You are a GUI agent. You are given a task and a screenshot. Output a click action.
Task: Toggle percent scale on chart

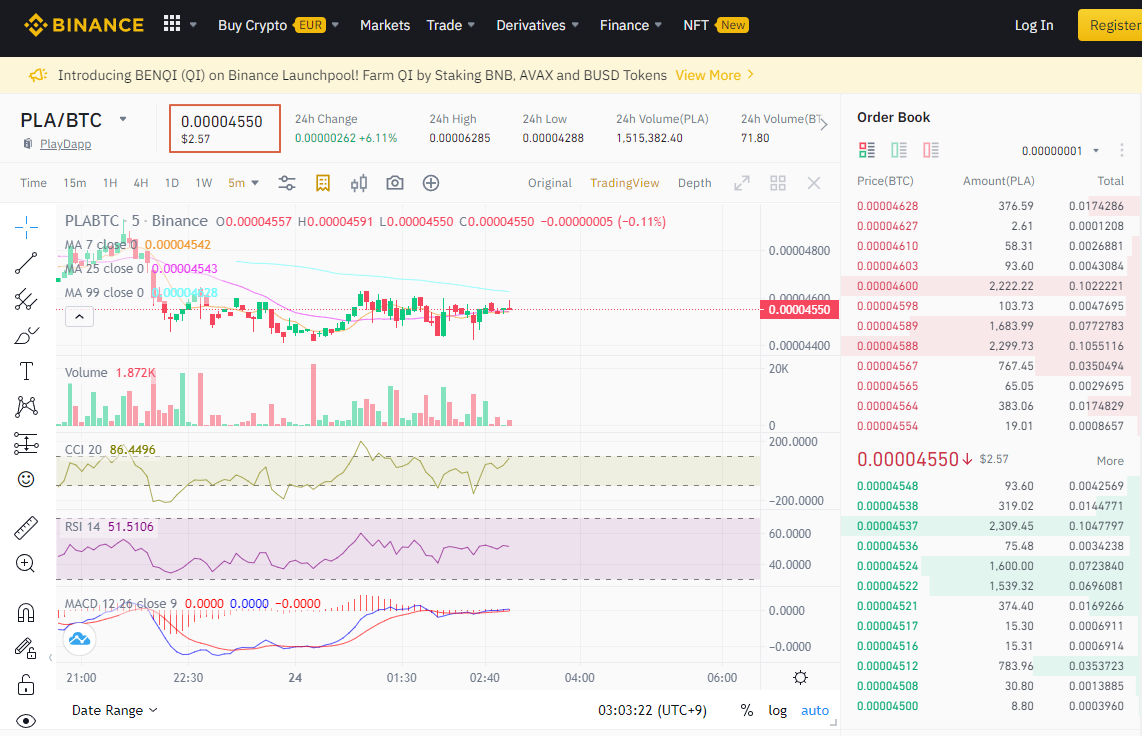(x=747, y=711)
